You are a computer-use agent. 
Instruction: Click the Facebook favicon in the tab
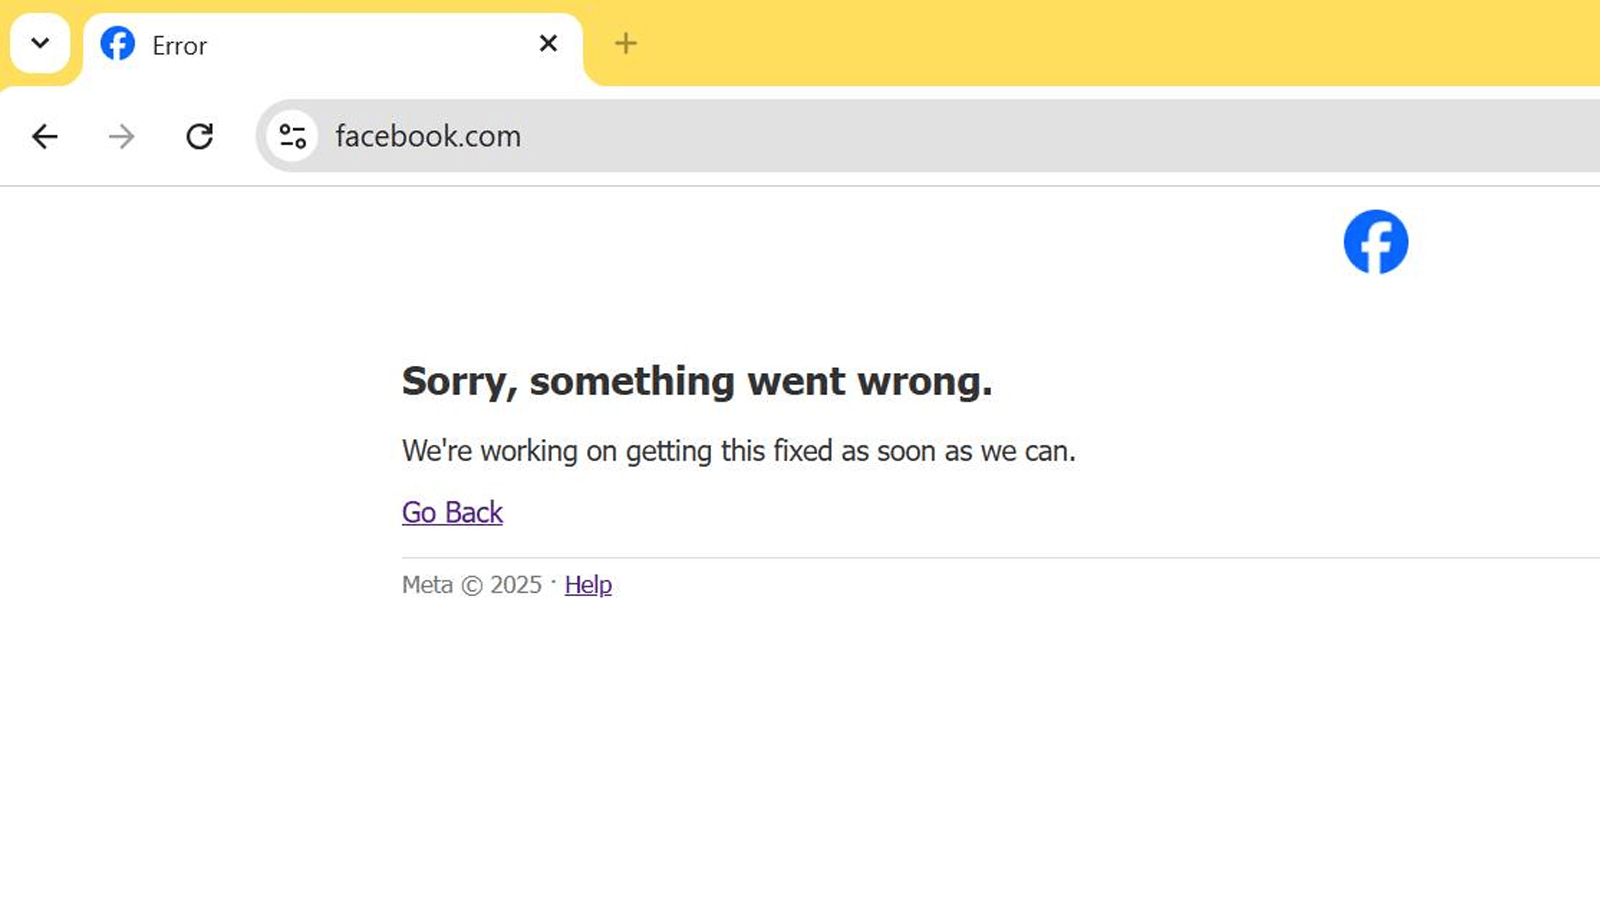[x=118, y=44]
